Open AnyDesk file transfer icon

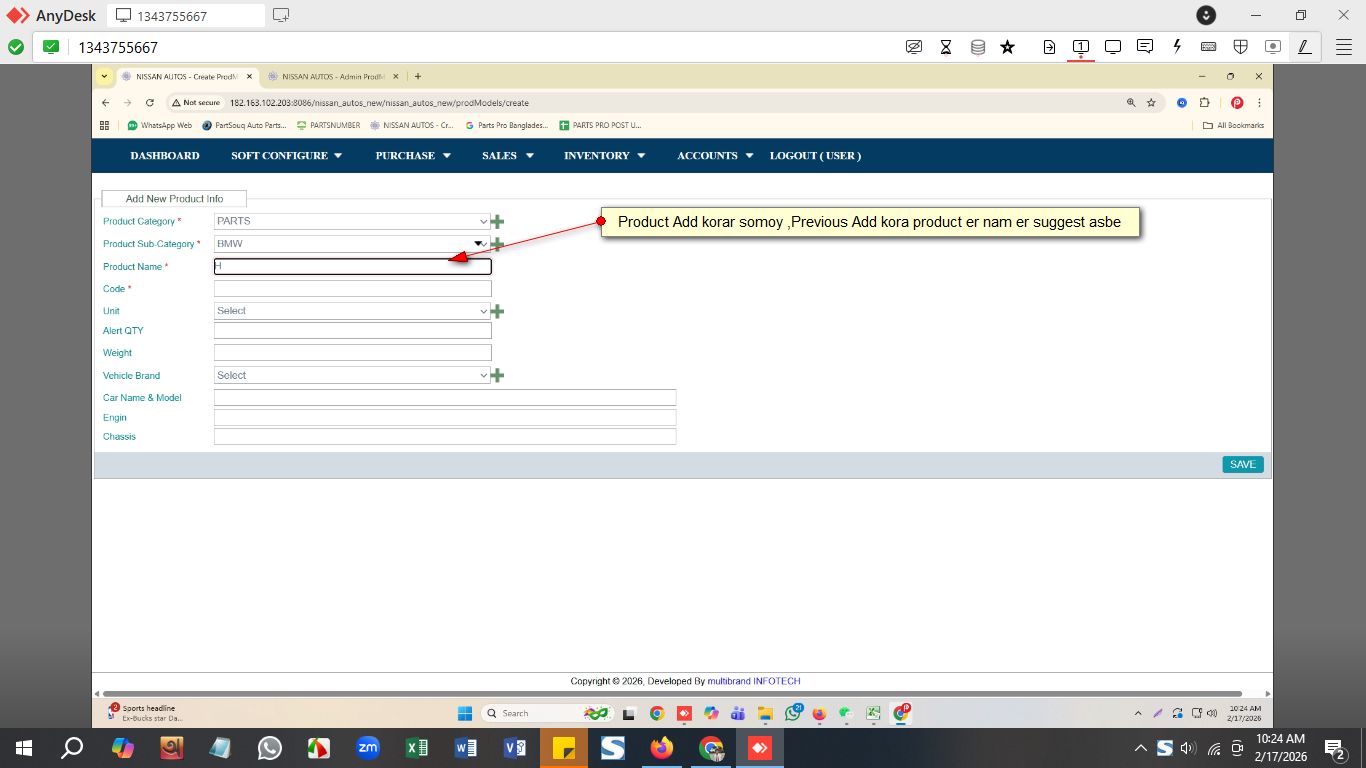[1049, 47]
